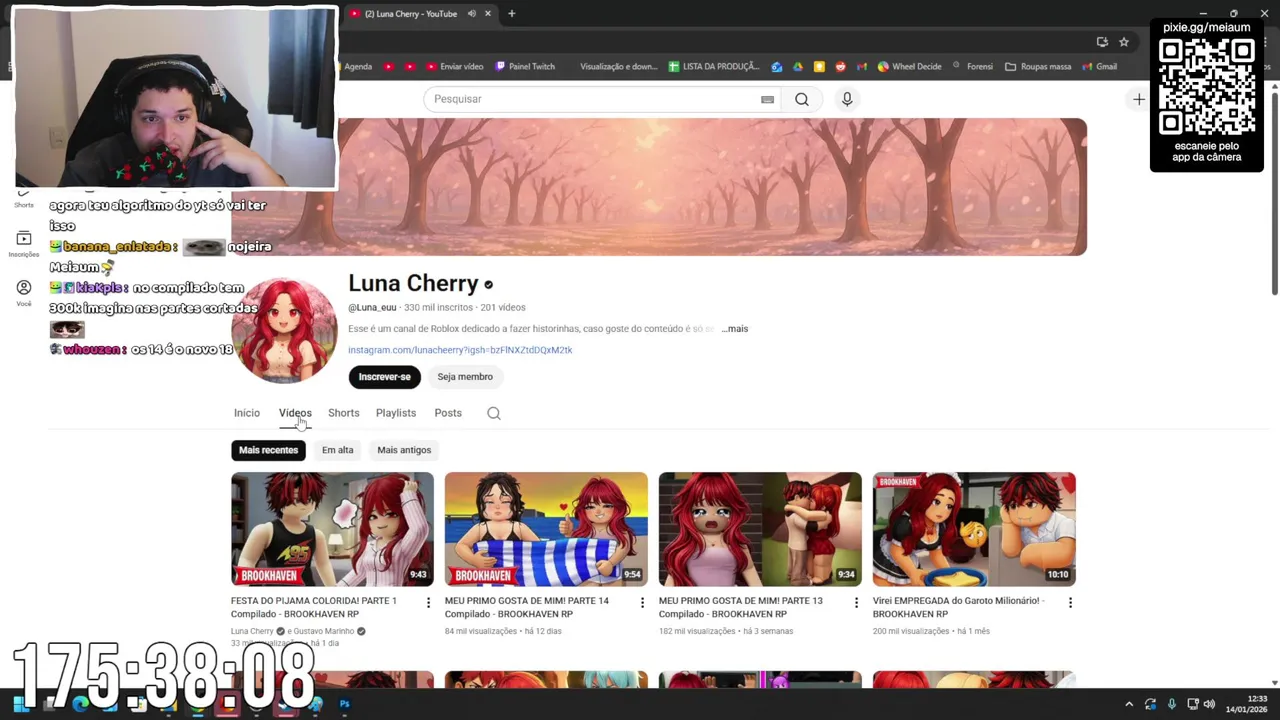Click the install app icon in address bar
This screenshot has height=720, width=1280.
(x=1102, y=42)
